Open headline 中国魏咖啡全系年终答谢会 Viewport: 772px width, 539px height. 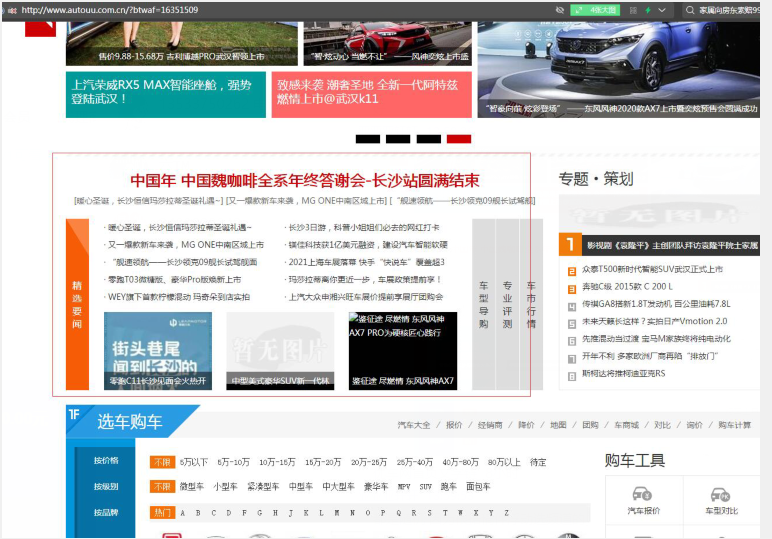click(305, 181)
